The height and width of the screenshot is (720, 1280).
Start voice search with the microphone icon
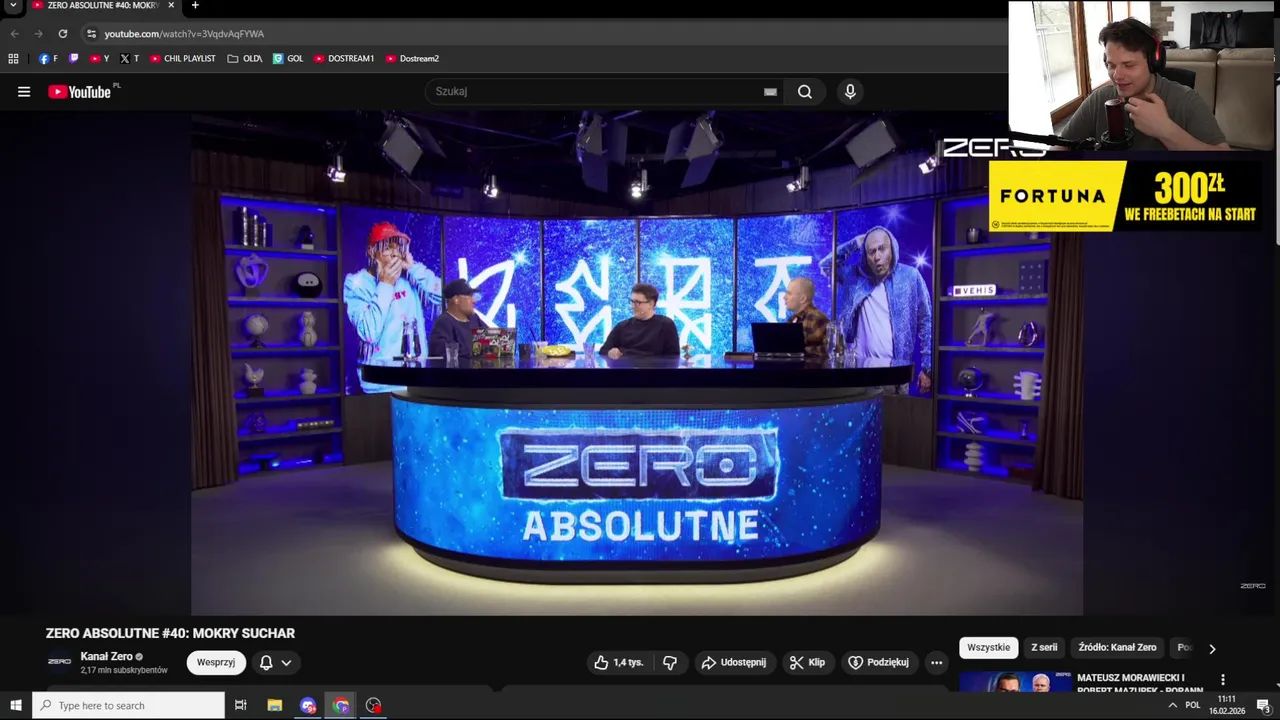(x=850, y=92)
